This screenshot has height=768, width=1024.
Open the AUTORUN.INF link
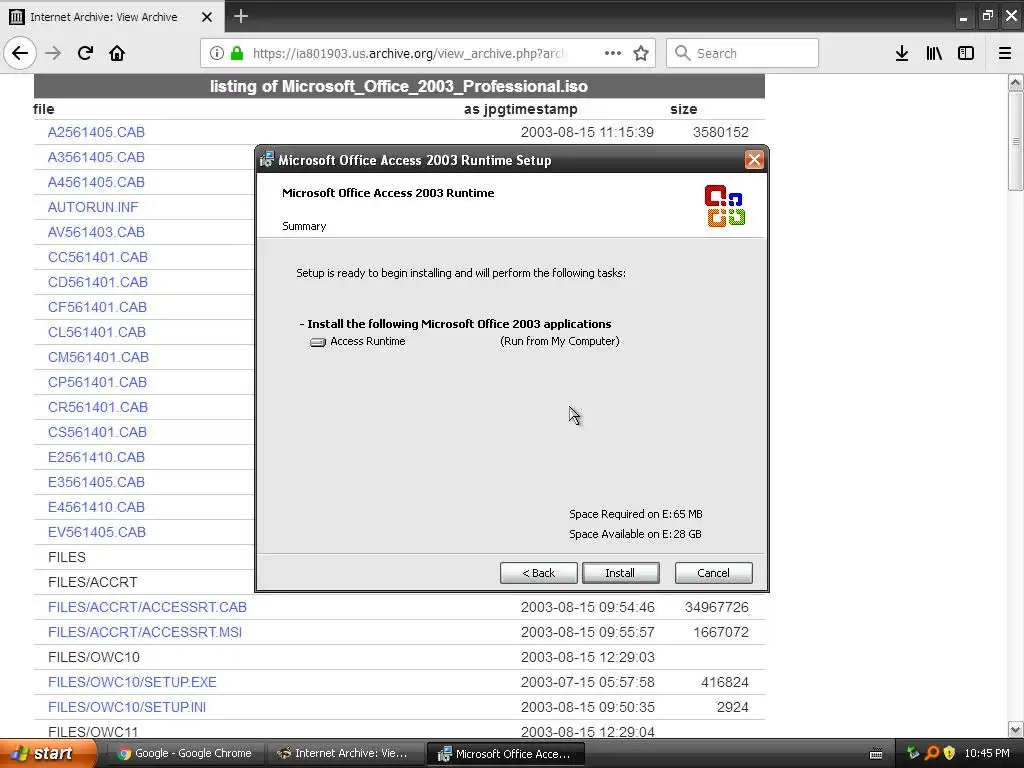pos(93,207)
